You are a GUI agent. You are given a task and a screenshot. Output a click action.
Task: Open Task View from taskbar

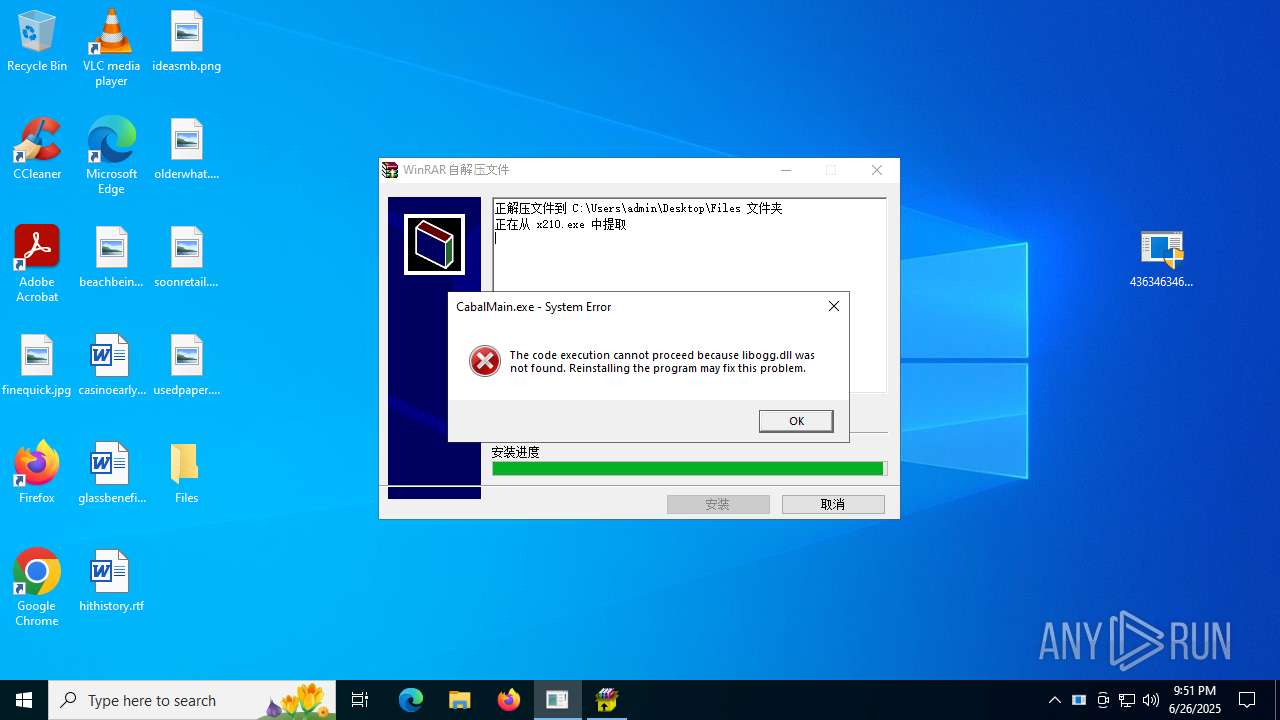[360, 700]
